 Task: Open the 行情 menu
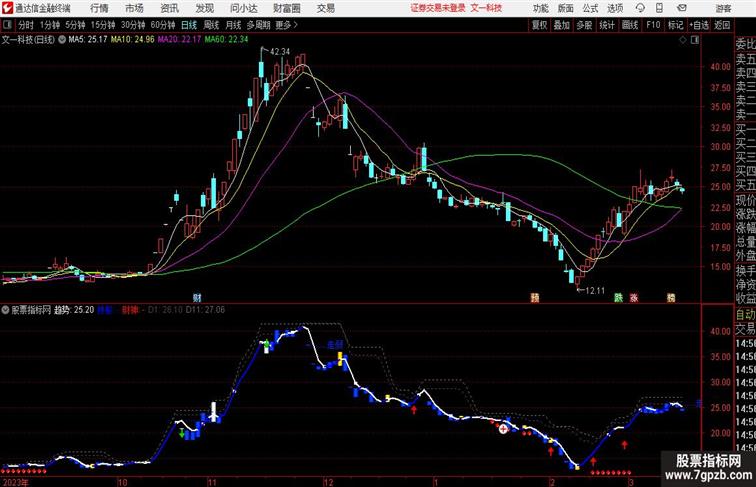(x=99, y=8)
